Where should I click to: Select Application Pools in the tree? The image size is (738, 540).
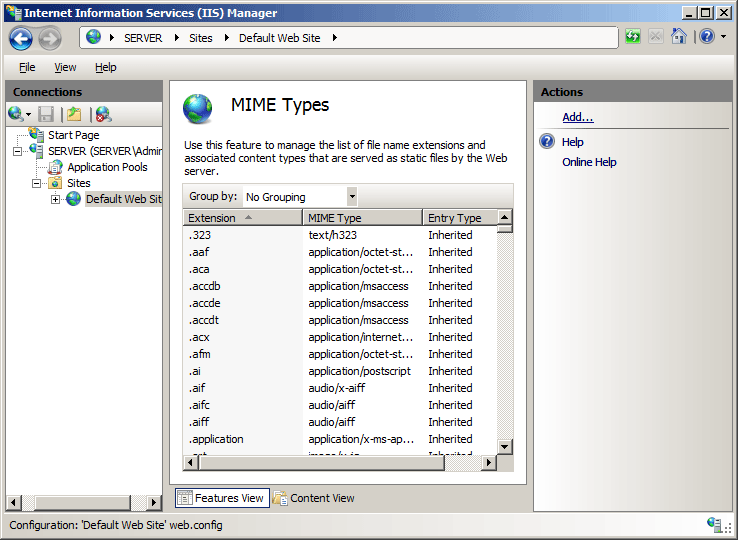pos(107,167)
